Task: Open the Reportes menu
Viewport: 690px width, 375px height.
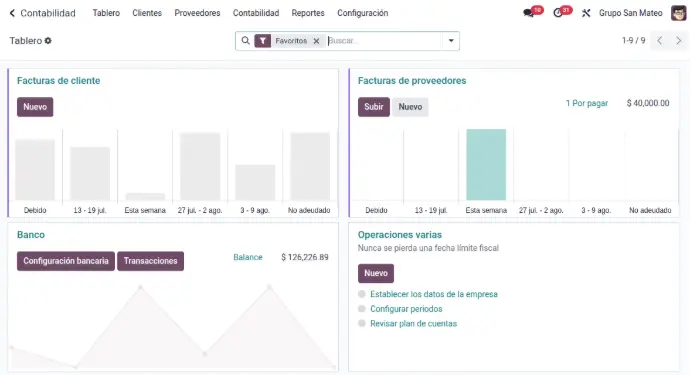Action: tap(308, 13)
